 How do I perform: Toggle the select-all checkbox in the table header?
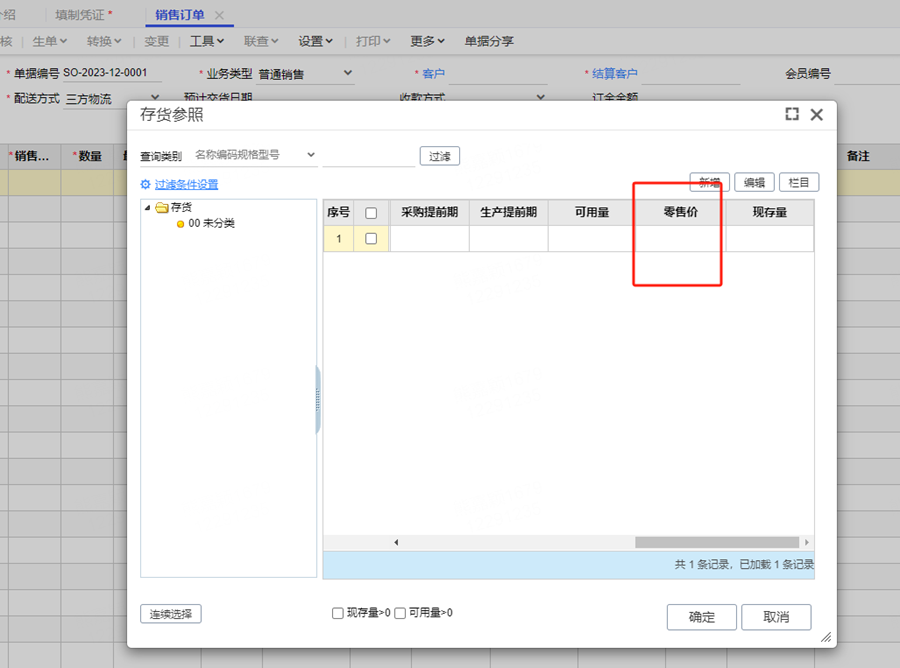click(x=371, y=213)
